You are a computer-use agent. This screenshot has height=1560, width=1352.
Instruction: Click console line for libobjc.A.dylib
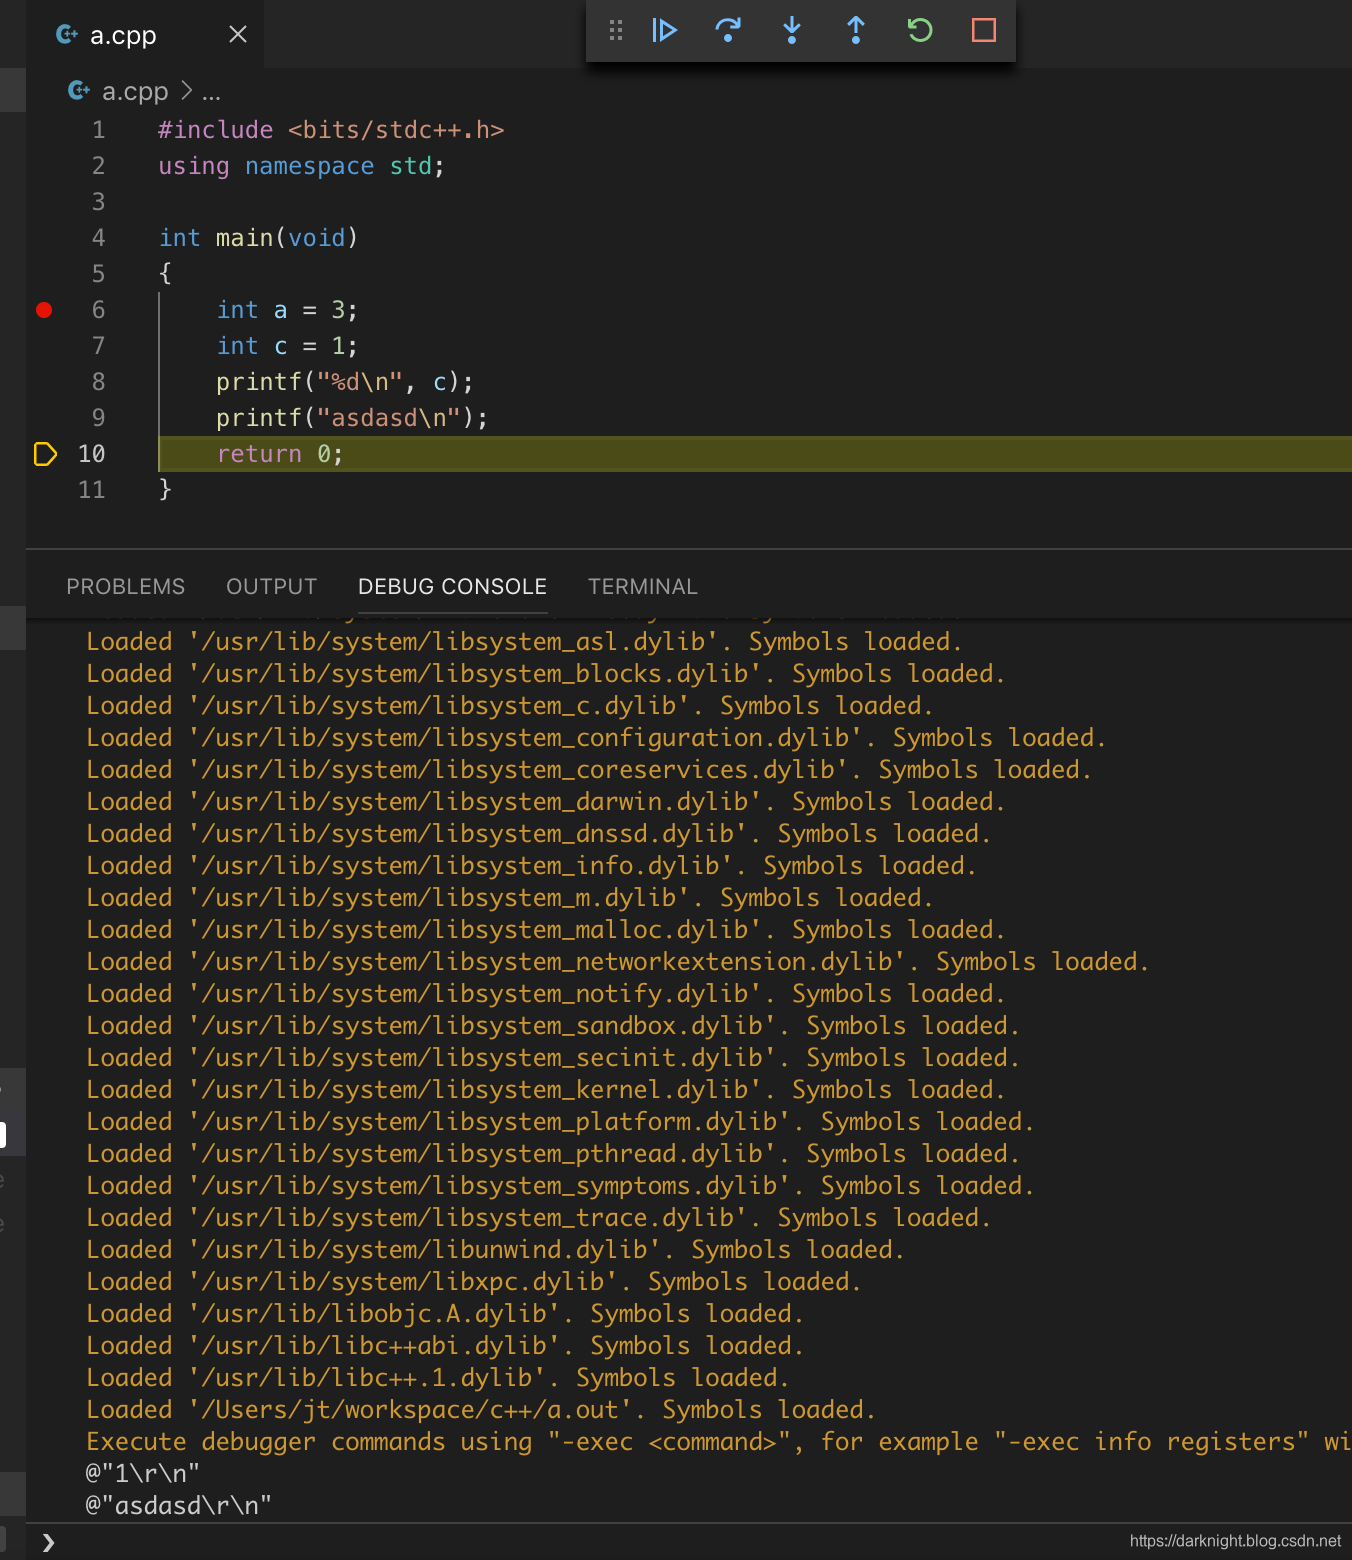coord(445,1314)
